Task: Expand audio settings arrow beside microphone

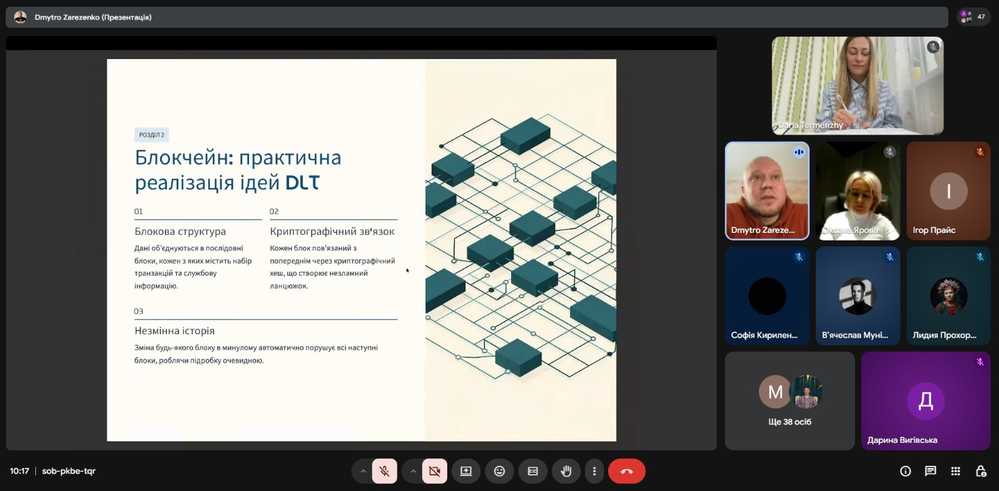Action: pos(363,471)
